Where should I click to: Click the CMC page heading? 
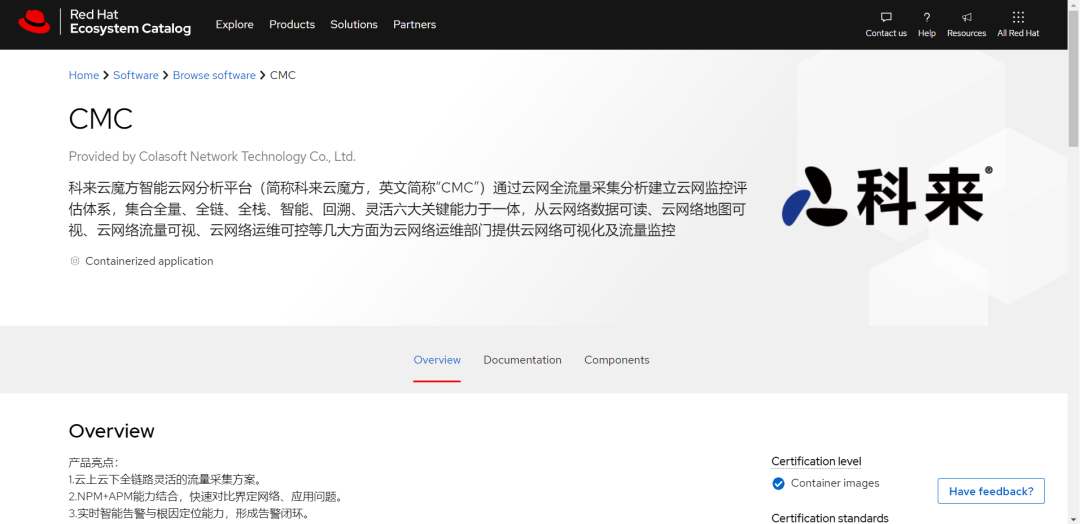click(x=101, y=119)
